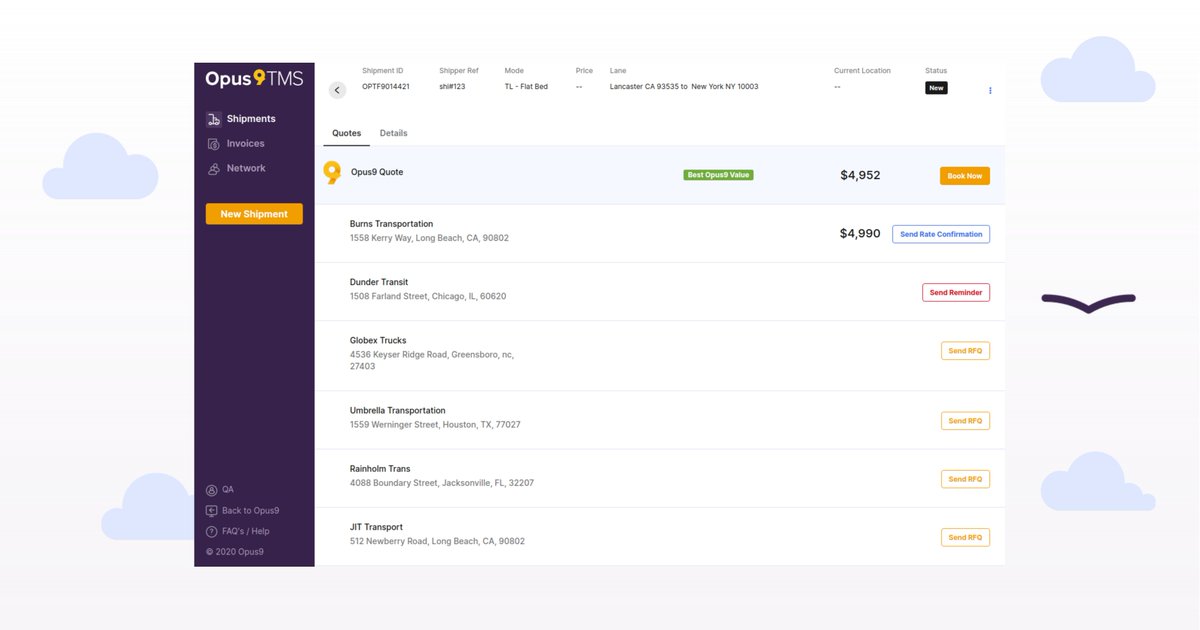Click the Best Opus9 Value badge
The image size is (1200, 630).
(718, 175)
